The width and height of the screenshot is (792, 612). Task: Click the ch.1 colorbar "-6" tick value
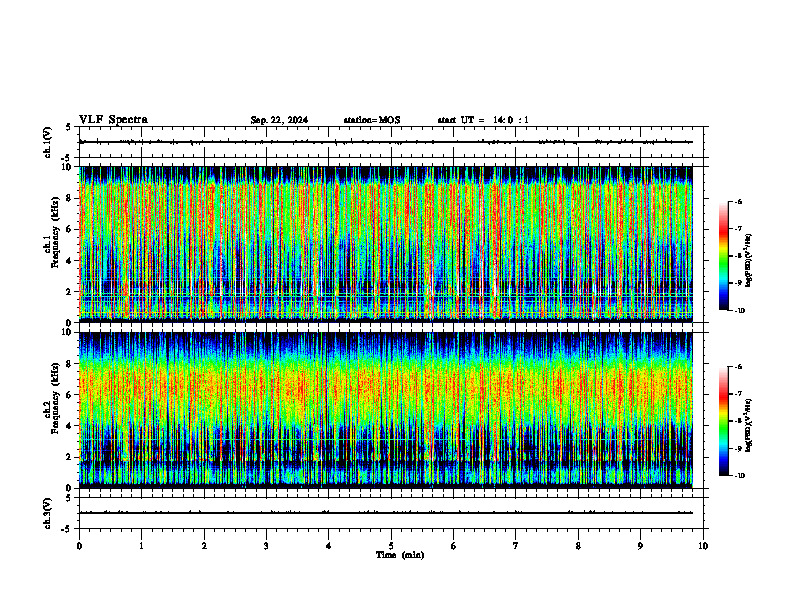738,202
